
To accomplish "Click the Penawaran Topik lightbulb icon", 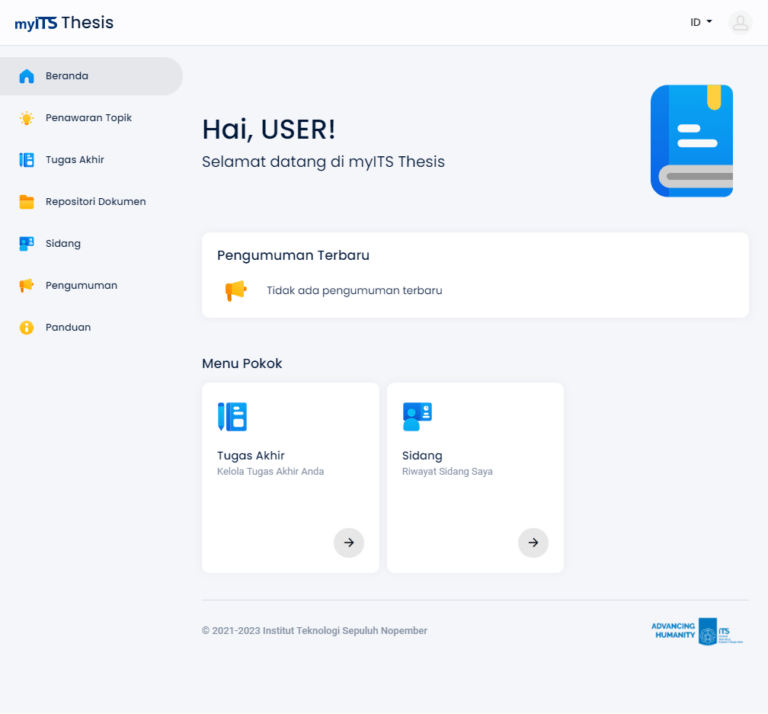I will 27,118.
